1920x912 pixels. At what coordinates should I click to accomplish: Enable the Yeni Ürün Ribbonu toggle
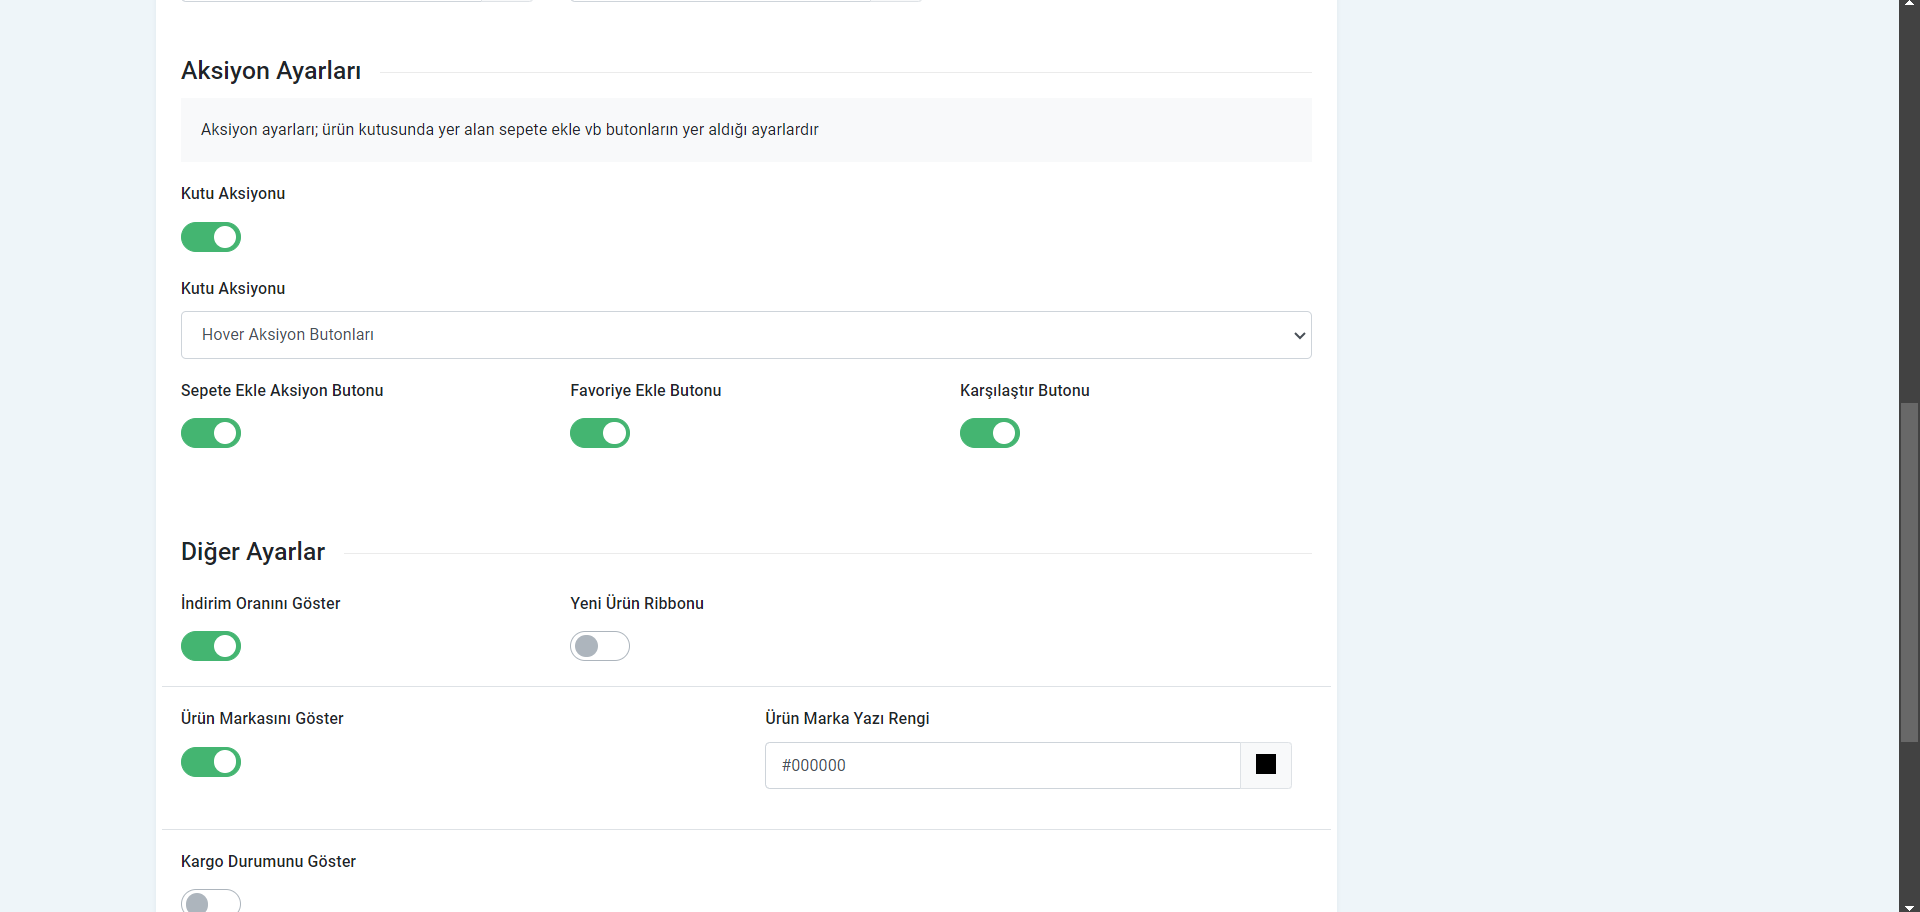pos(600,646)
